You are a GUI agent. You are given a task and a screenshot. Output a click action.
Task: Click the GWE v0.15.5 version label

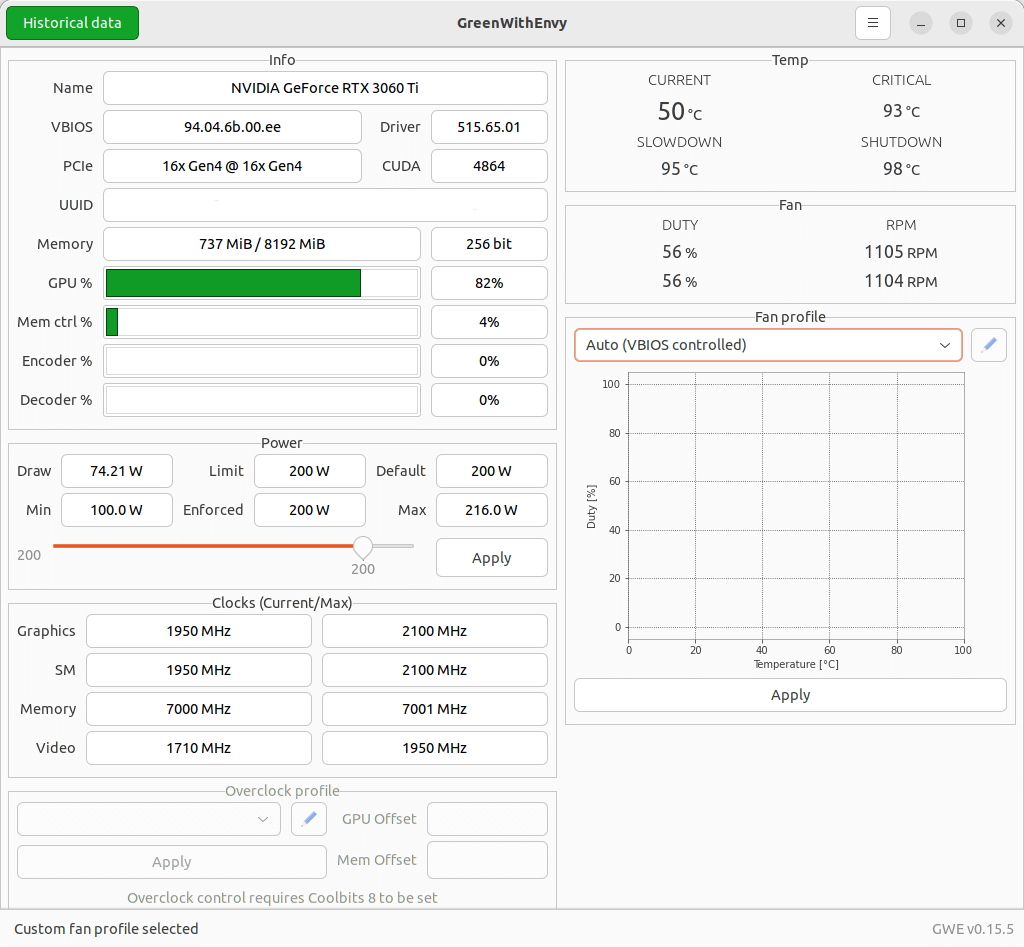pos(972,929)
